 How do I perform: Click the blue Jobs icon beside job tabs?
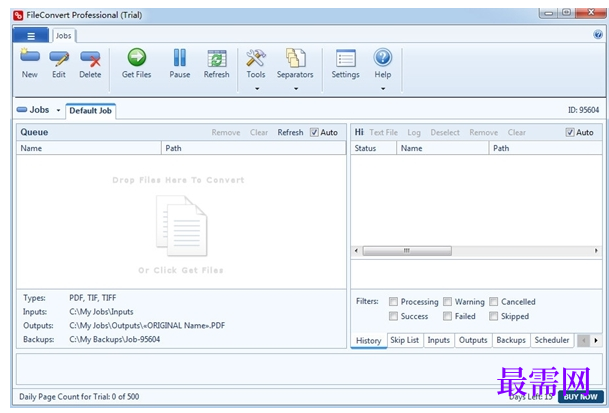click(22, 110)
